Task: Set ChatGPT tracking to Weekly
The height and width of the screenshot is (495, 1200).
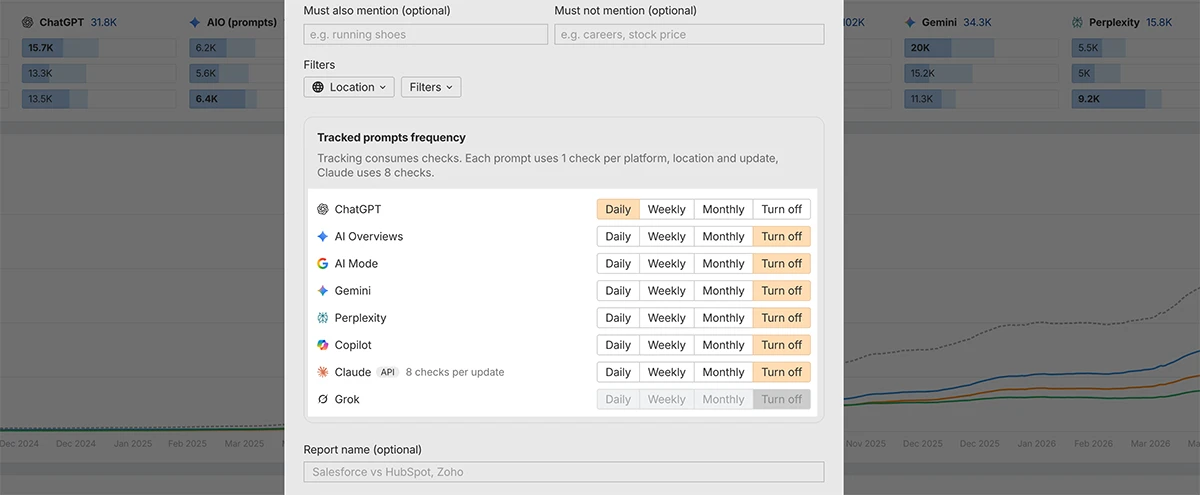Action: pyautogui.click(x=666, y=210)
